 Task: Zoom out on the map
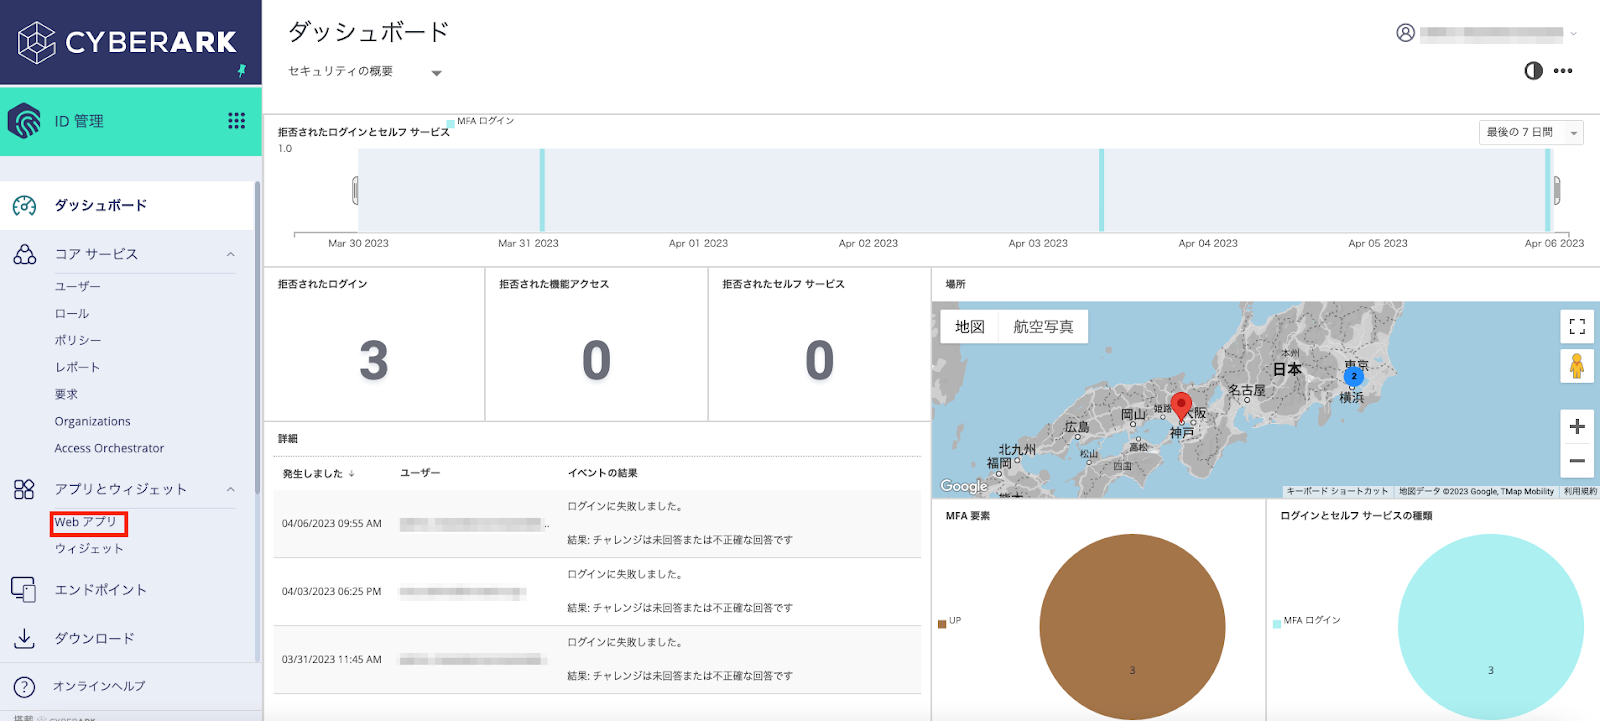coord(1576,461)
